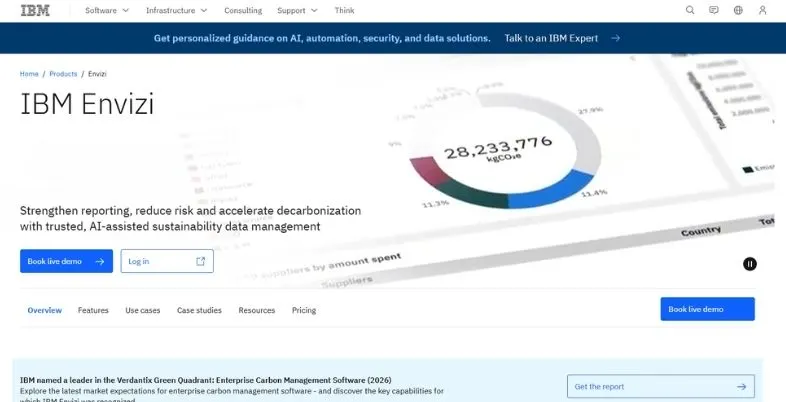Click the external link icon in Log in
Image resolution: width=786 pixels, height=402 pixels.
[x=201, y=261]
